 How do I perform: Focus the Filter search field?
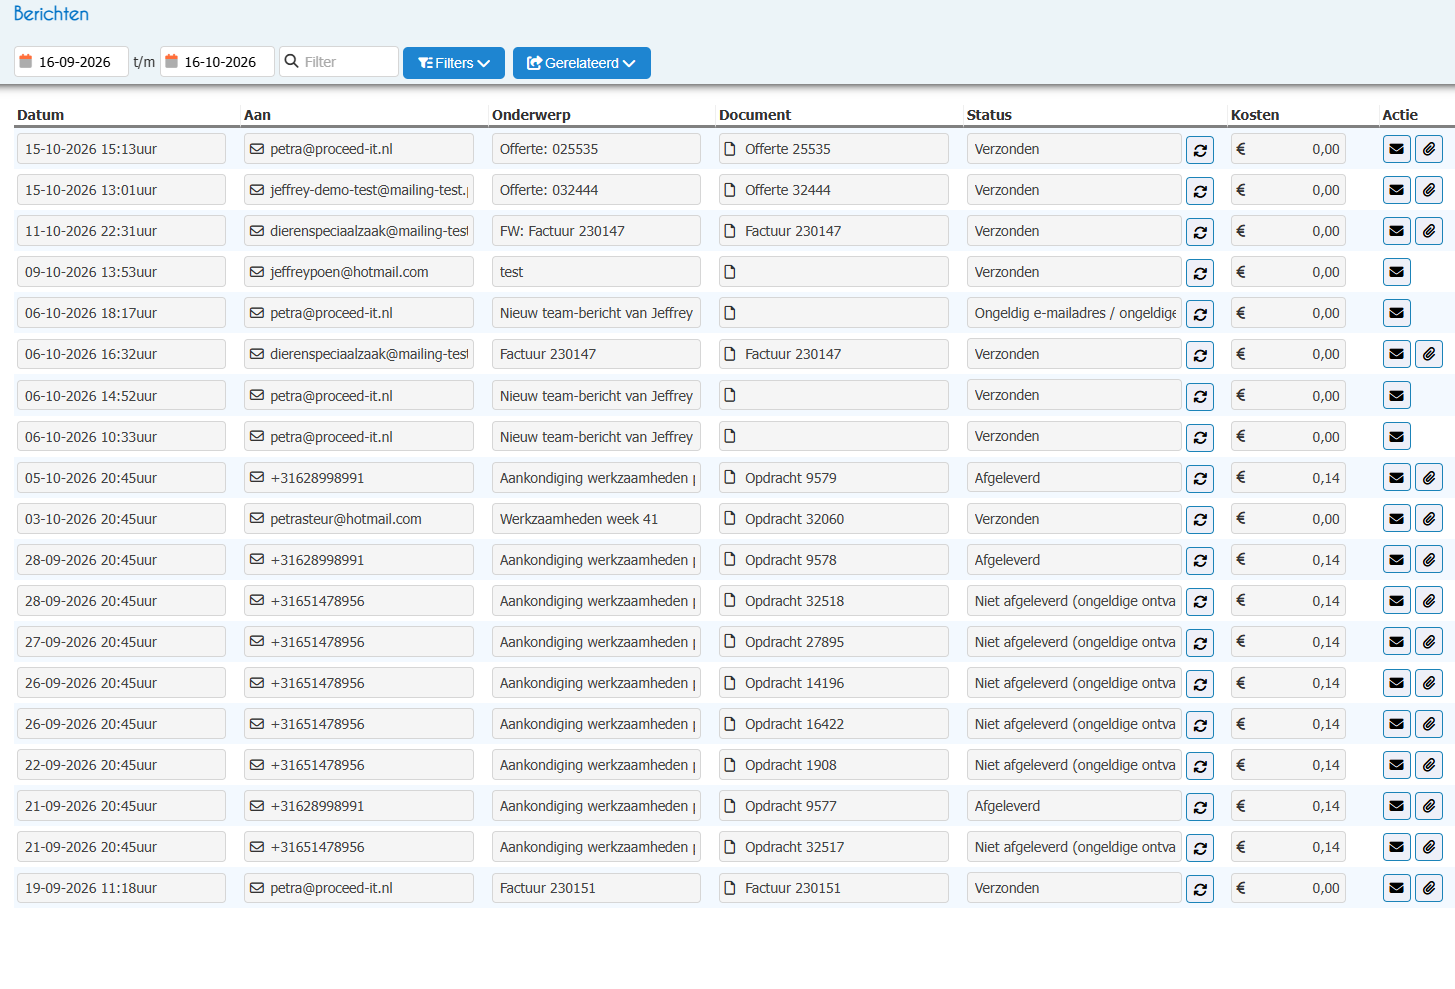339,61
